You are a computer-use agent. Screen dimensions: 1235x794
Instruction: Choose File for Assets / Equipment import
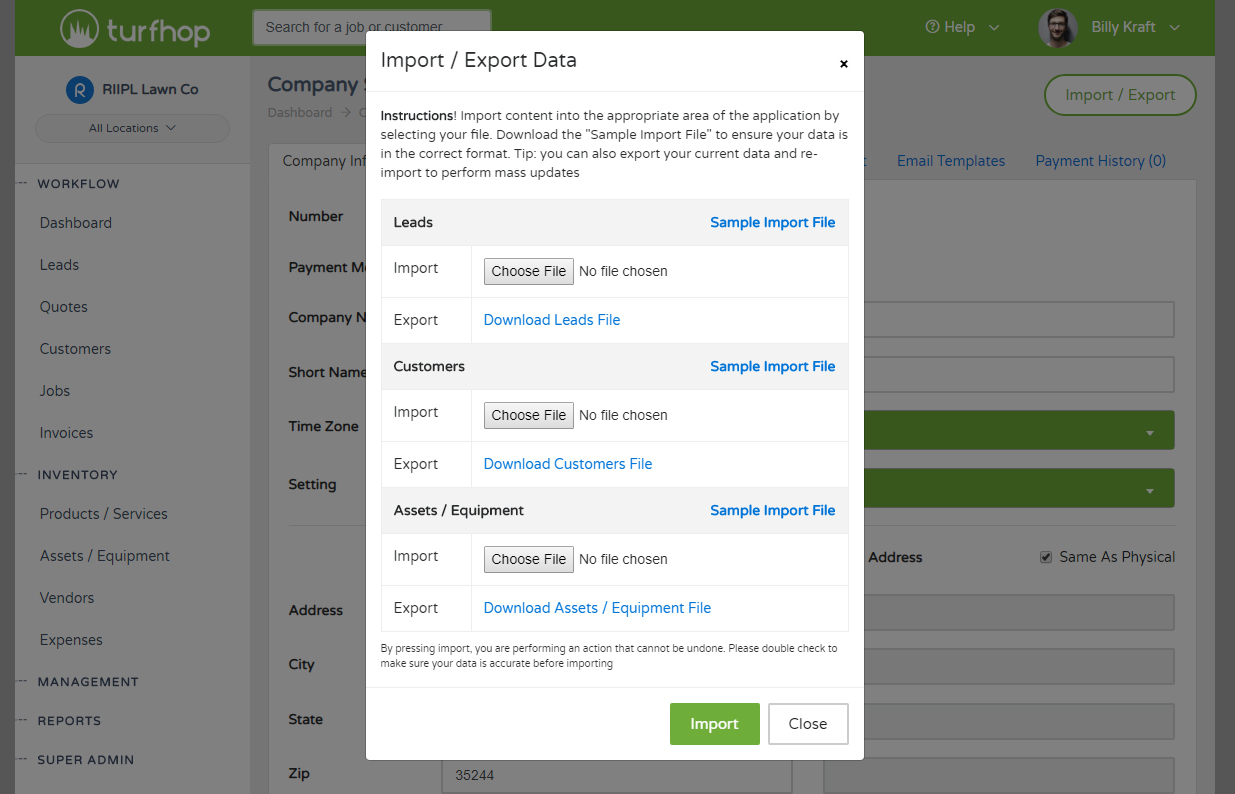(x=528, y=559)
